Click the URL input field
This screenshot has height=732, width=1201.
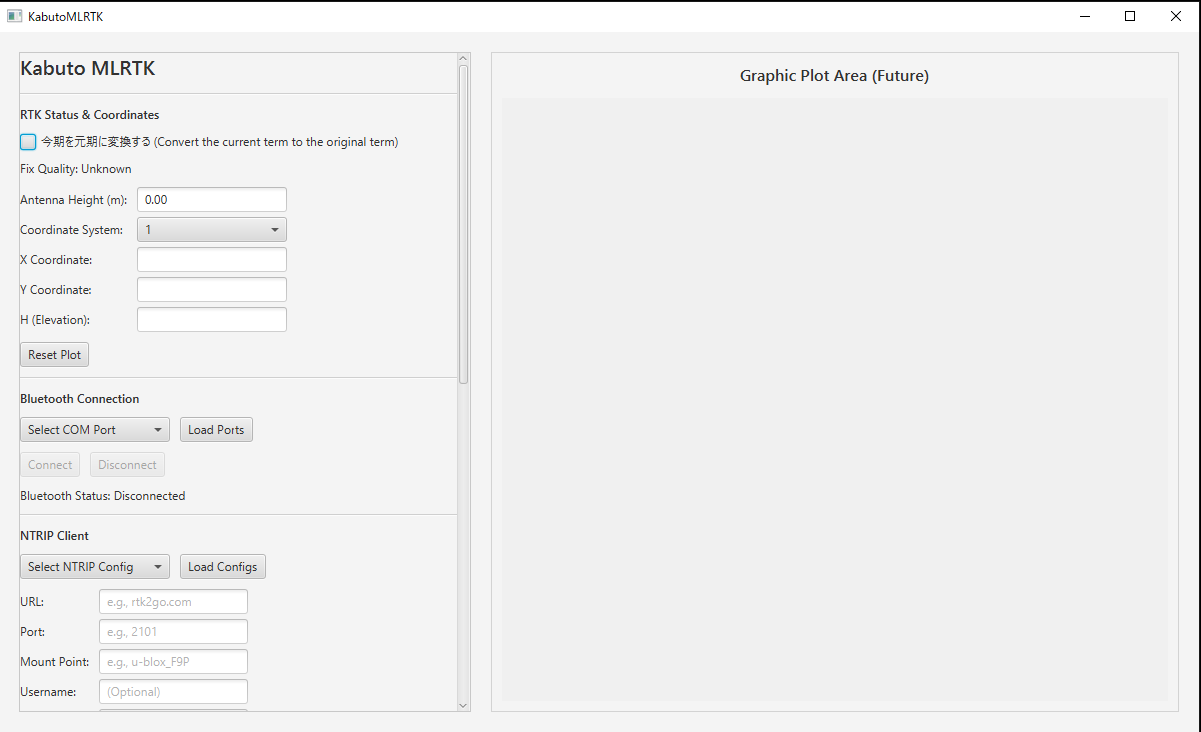pos(173,602)
